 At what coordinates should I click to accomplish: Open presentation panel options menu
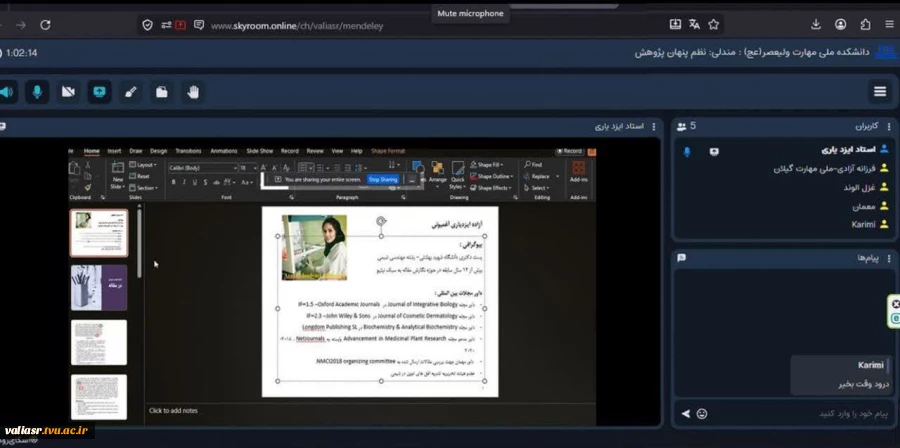point(654,126)
